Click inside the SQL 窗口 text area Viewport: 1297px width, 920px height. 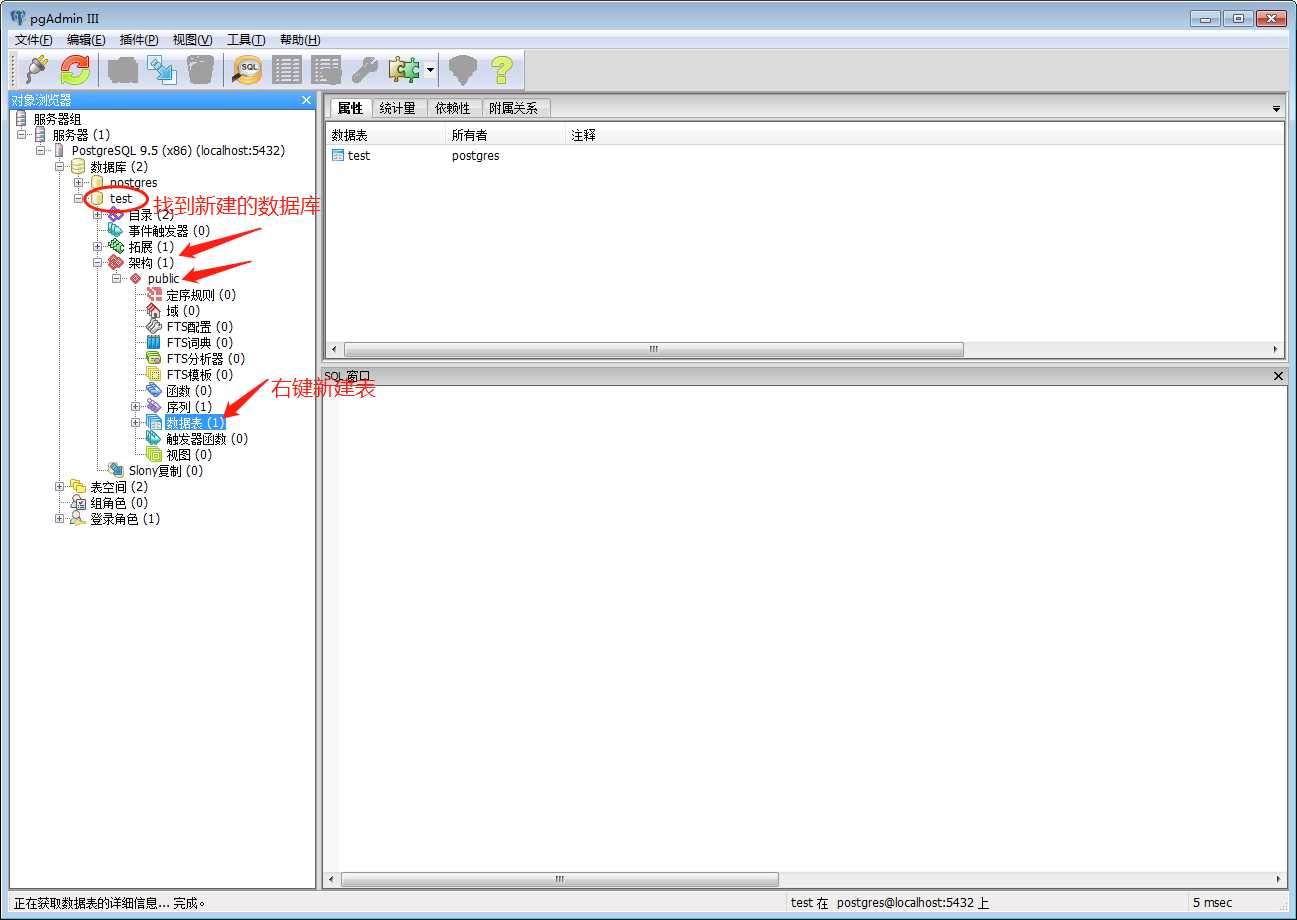[805, 628]
